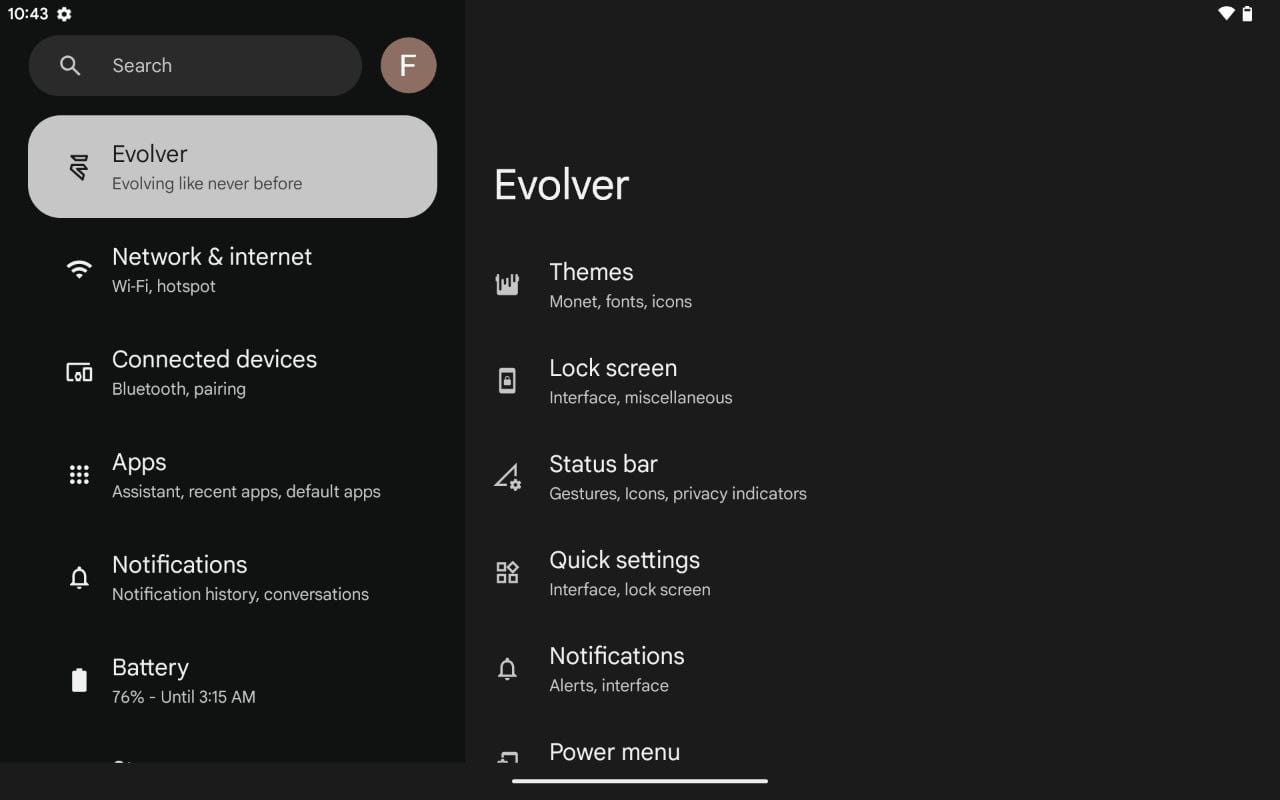Click 'Assistant, recent apps, default apps' text
This screenshot has width=1280, height=800.
click(246, 492)
